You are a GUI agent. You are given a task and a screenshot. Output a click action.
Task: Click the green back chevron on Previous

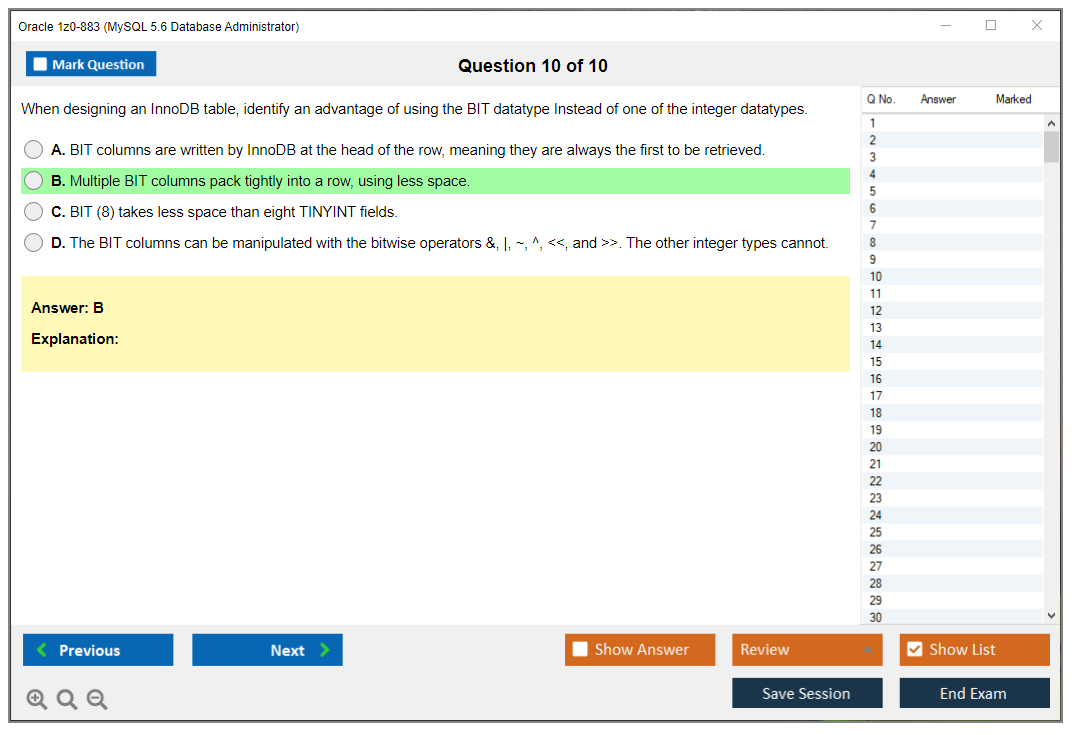click(39, 650)
